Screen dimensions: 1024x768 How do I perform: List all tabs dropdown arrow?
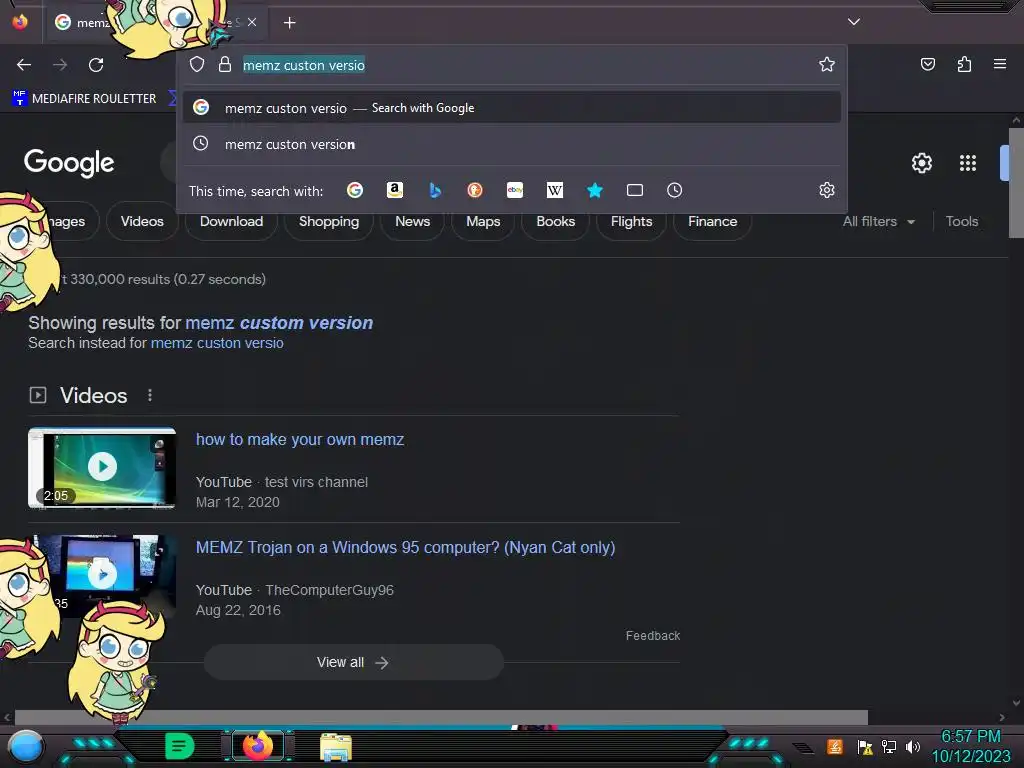pos(854,22)
